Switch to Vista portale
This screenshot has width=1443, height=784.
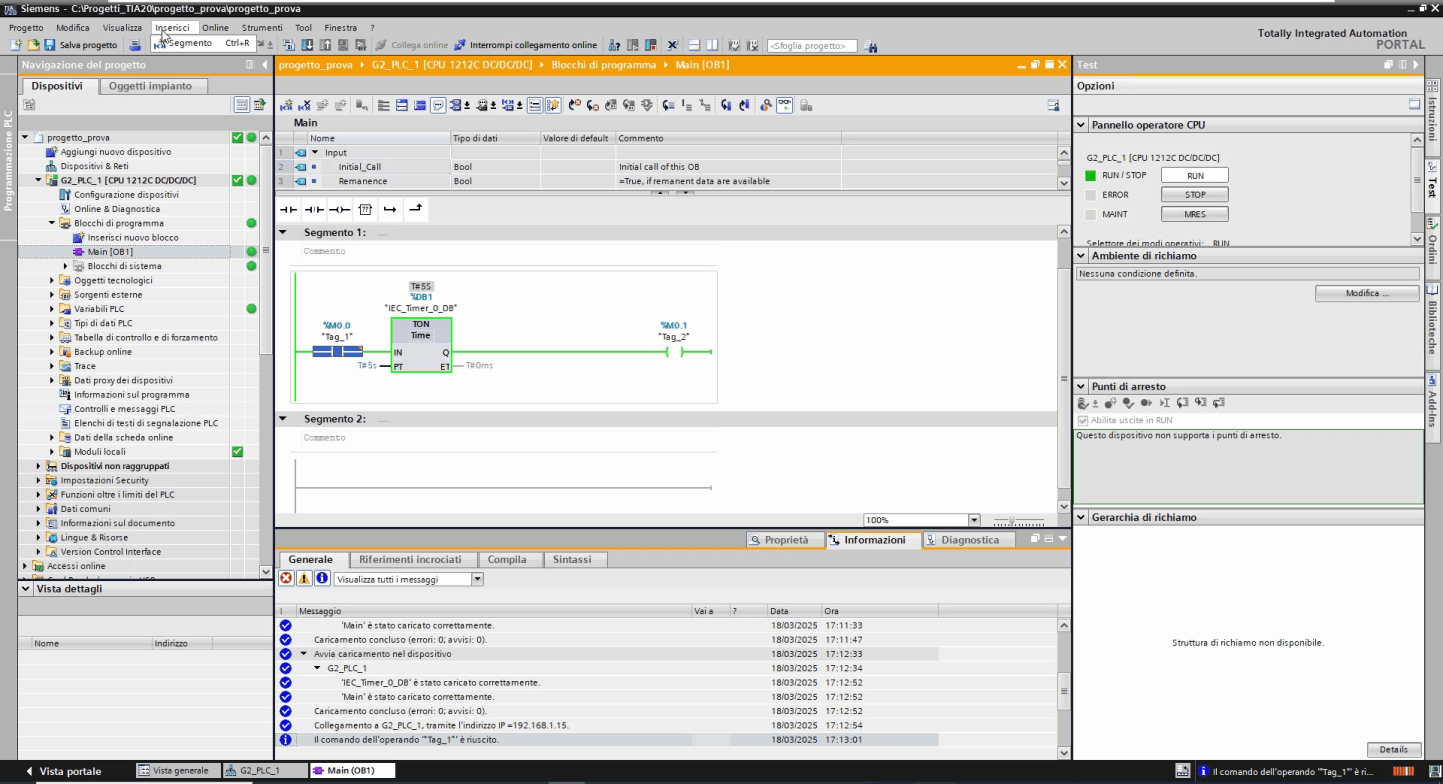pyautogui.click(x=63, y=771)
